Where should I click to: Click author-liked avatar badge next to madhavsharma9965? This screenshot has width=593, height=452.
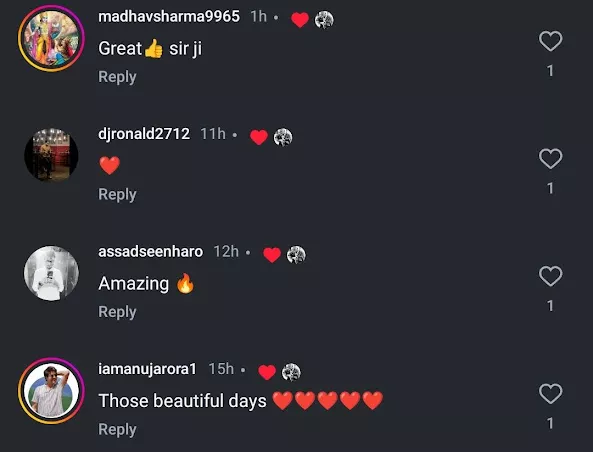[324, 20]
